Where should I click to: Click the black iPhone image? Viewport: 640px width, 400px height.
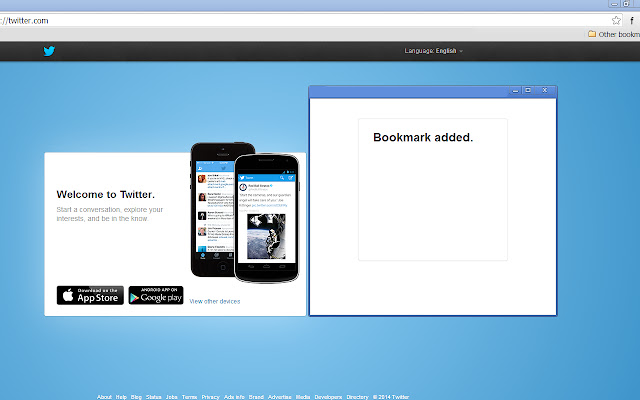point(212,209)
